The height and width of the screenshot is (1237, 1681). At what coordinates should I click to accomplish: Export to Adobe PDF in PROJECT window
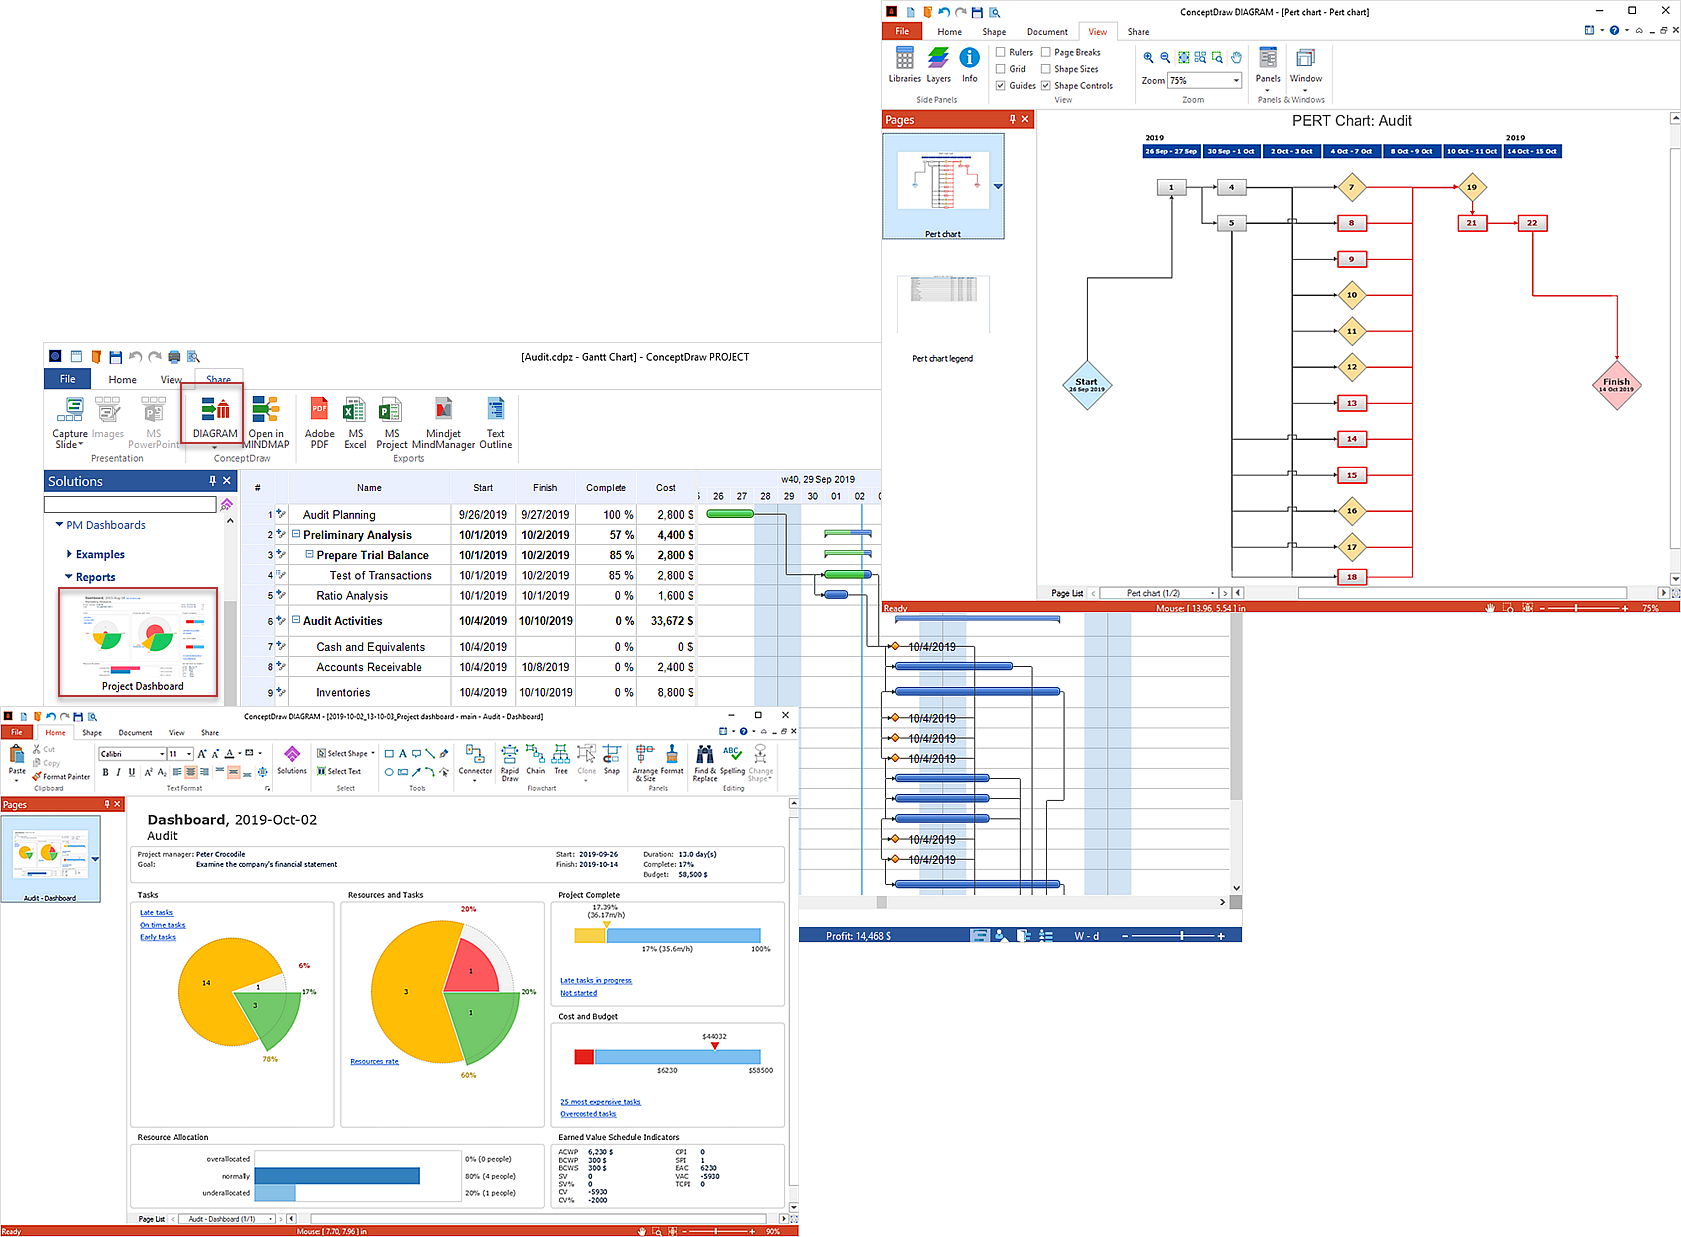(320, 422)
